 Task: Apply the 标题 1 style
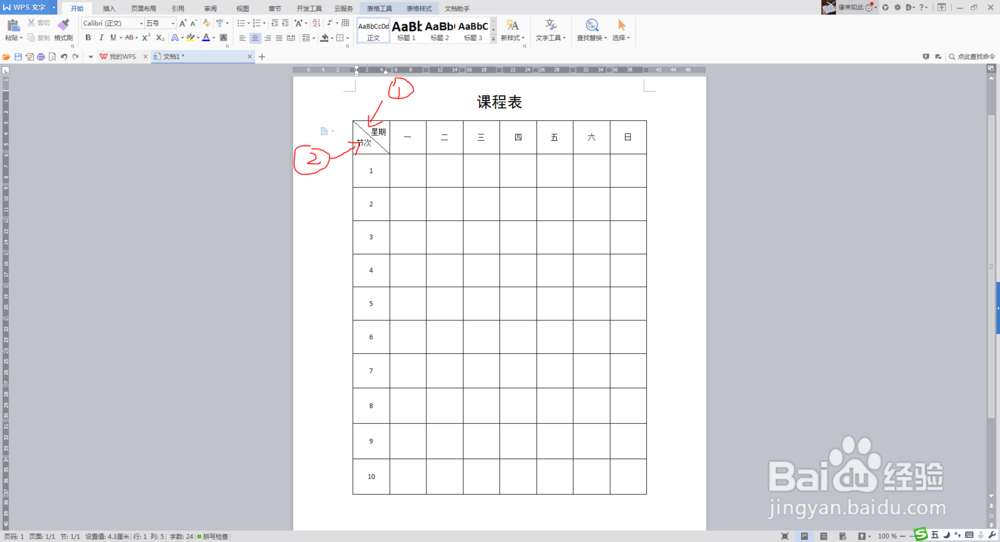click(406, 31)
